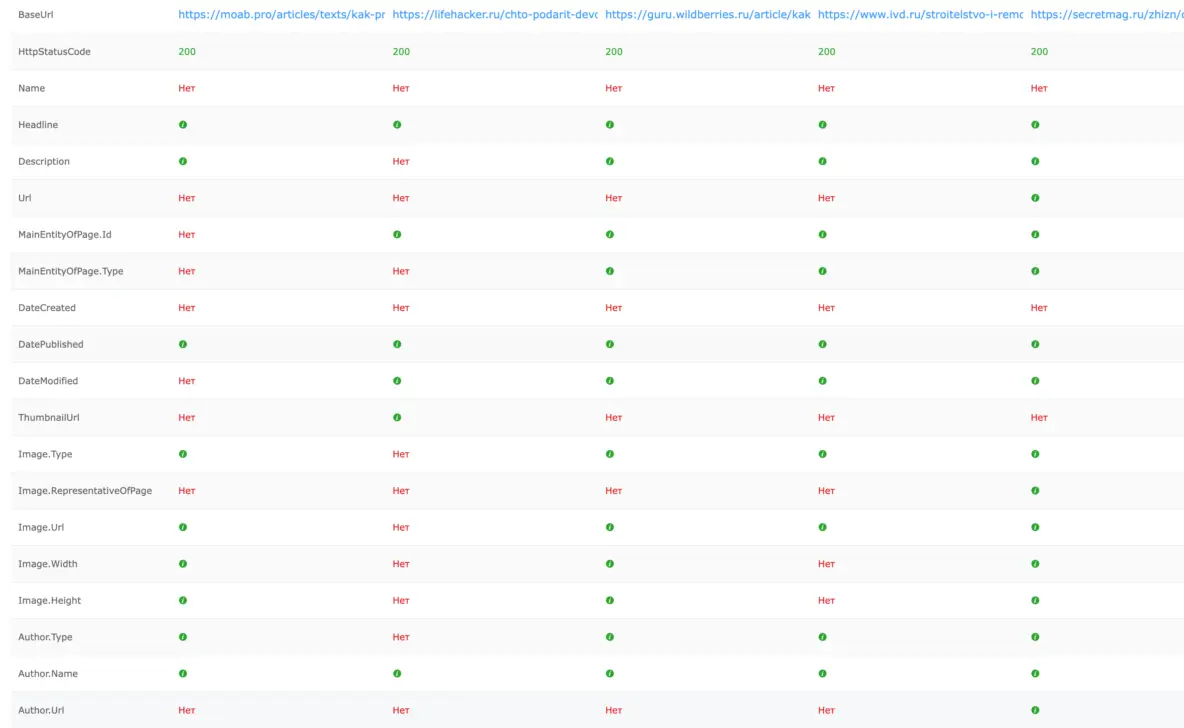
Task: Click Image.RepresentativeOfPage green icon for secretmag.ru
Action: coord(1035,491)
